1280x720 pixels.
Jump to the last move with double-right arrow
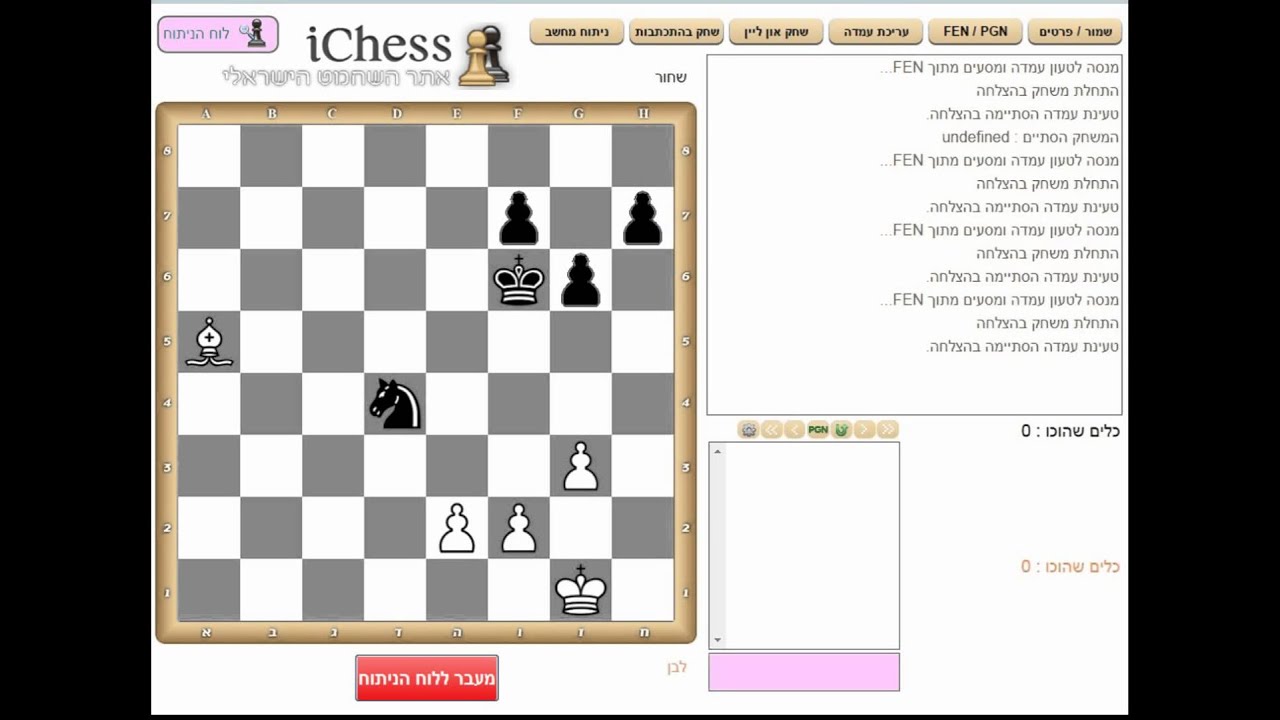pyautogui.click(x=887, y=430)
